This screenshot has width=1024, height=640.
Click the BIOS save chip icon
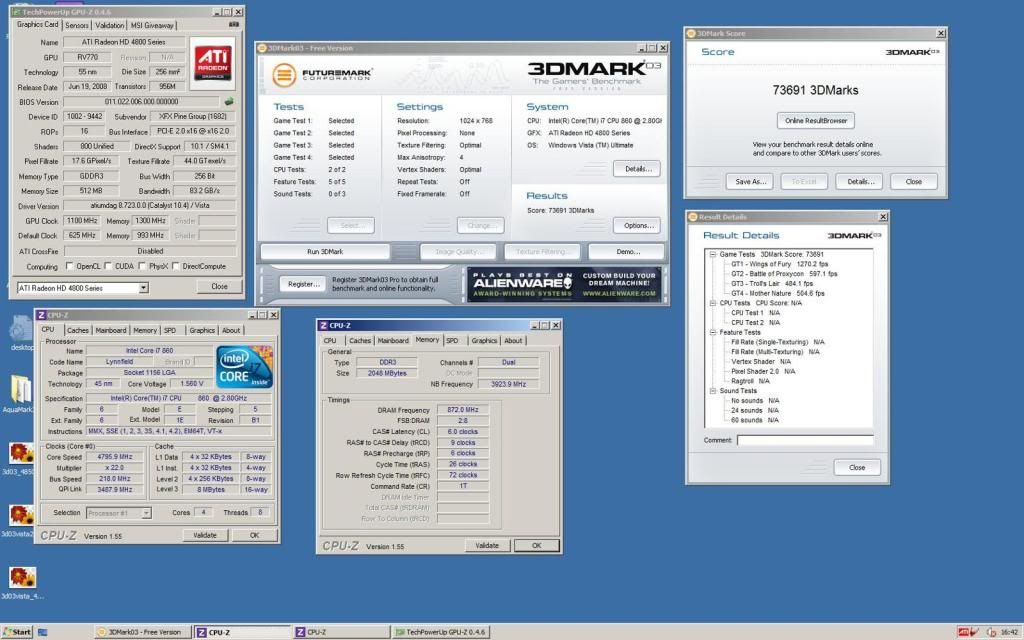click(x=229, y=101)
